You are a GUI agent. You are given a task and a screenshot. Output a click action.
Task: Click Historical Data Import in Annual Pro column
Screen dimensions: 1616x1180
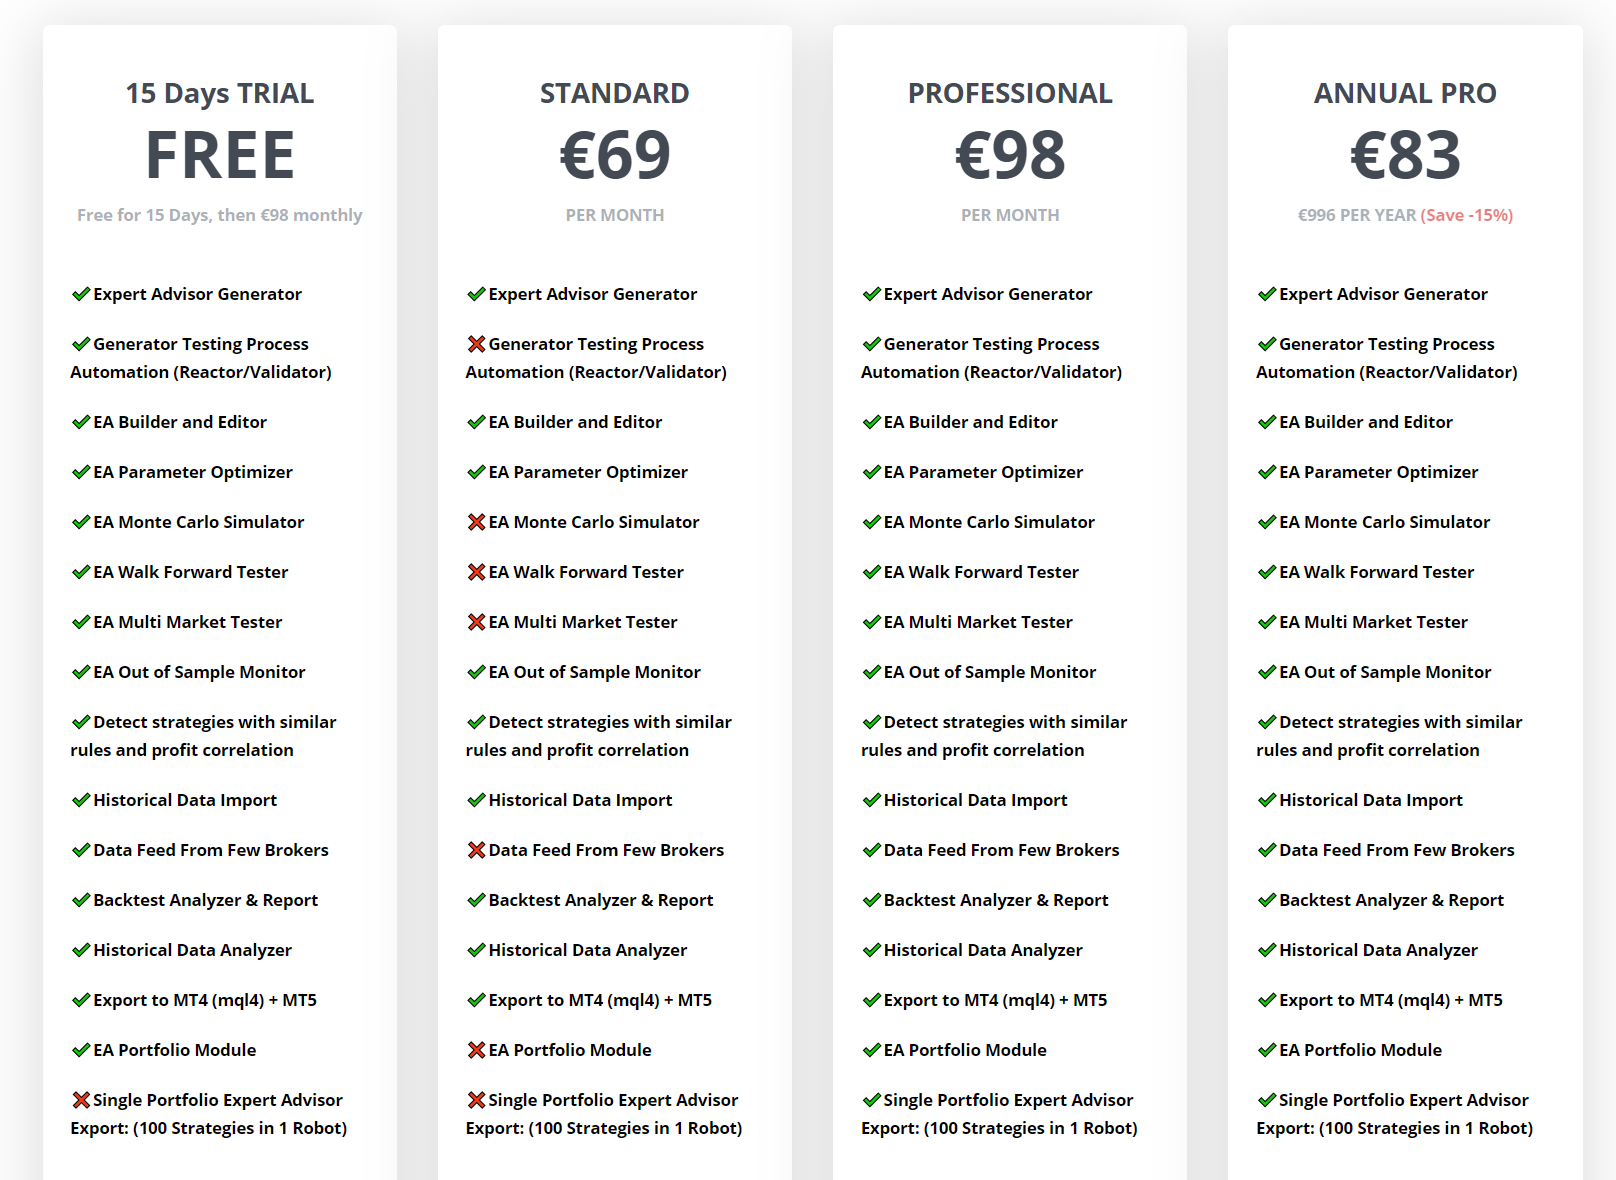click(x=1371, y=800)
